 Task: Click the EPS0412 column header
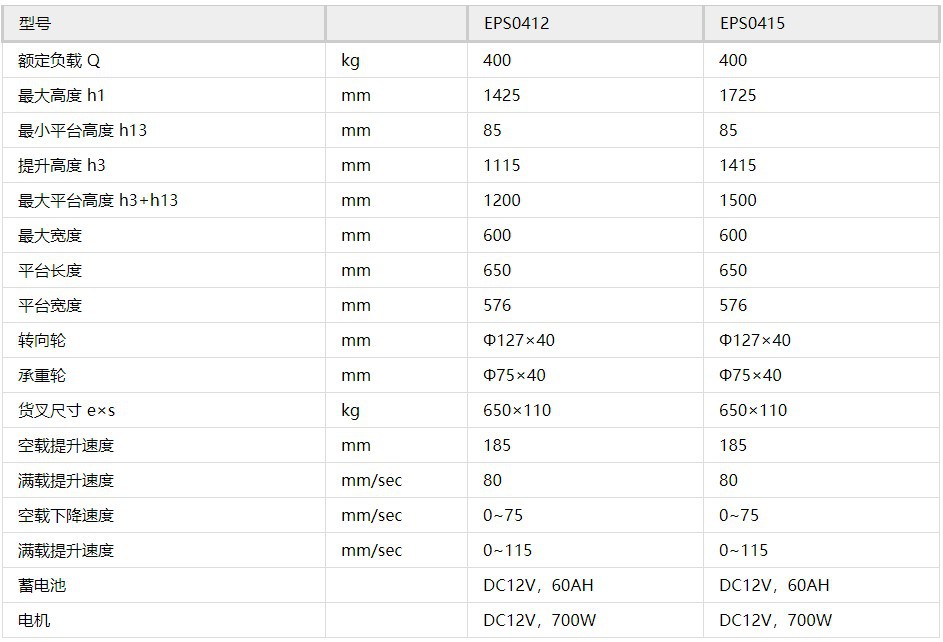coord(517,23)
